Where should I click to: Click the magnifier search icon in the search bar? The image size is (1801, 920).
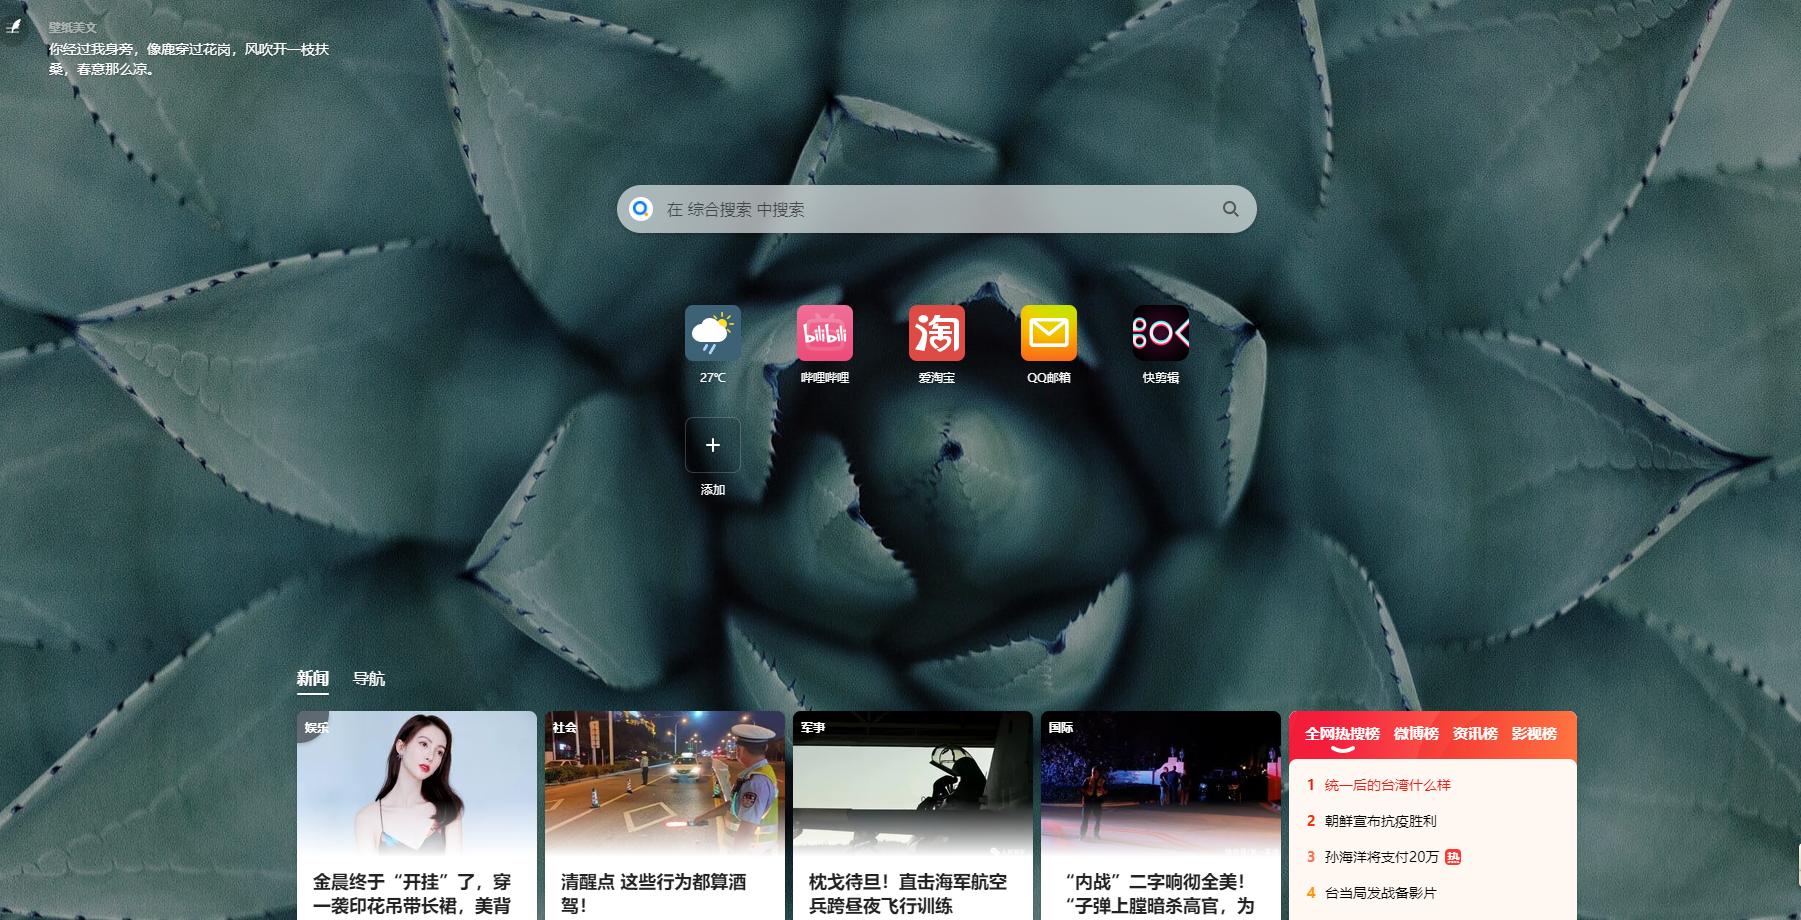tap(1231, 209)
